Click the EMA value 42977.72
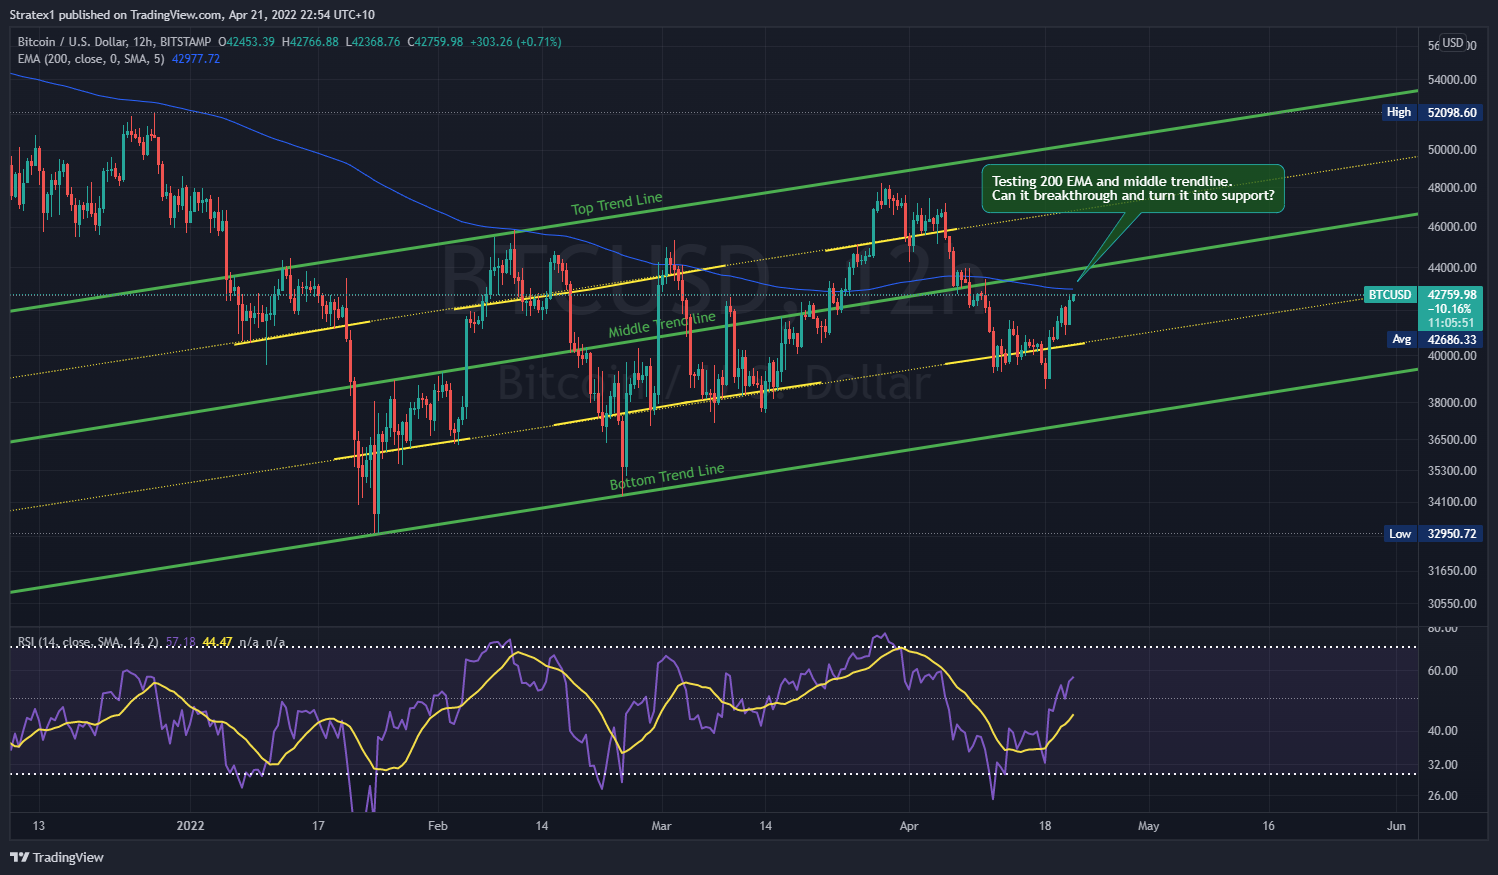The width and height of the screenshot is (1498, 875). pos(196,59)
